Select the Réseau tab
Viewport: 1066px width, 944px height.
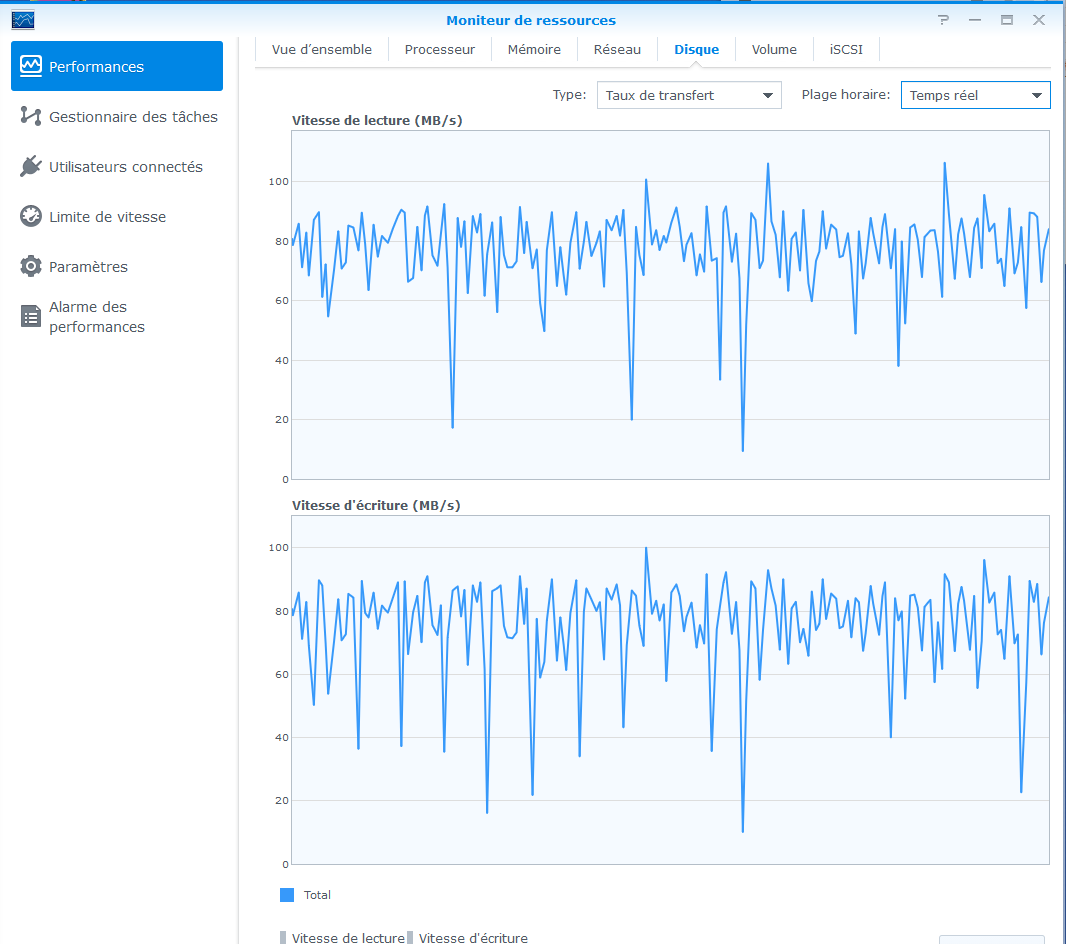[617, 50]
